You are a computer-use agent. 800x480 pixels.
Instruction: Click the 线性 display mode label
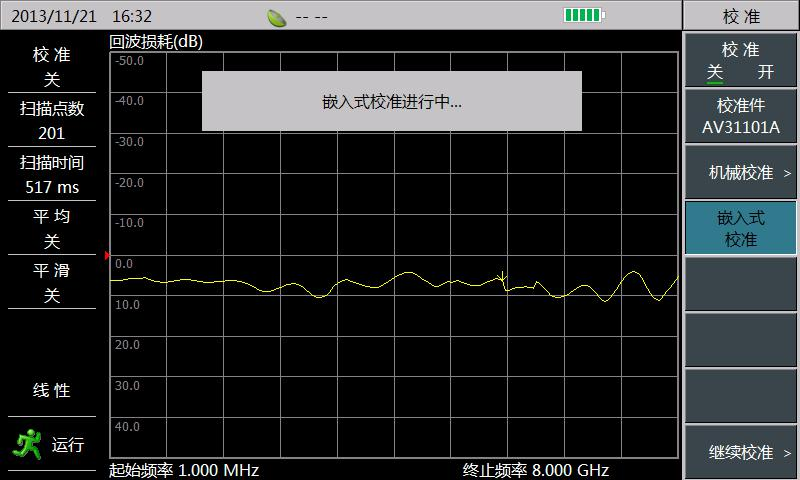point(52,390)
